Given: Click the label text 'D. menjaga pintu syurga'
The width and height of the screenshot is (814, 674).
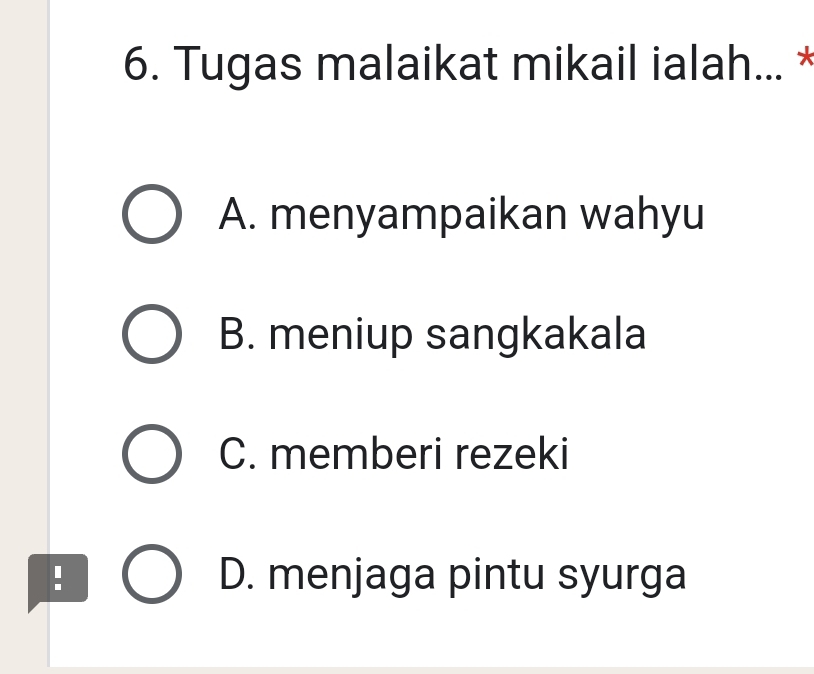Looking at the screenshot, I should click(x=452, y=575).
